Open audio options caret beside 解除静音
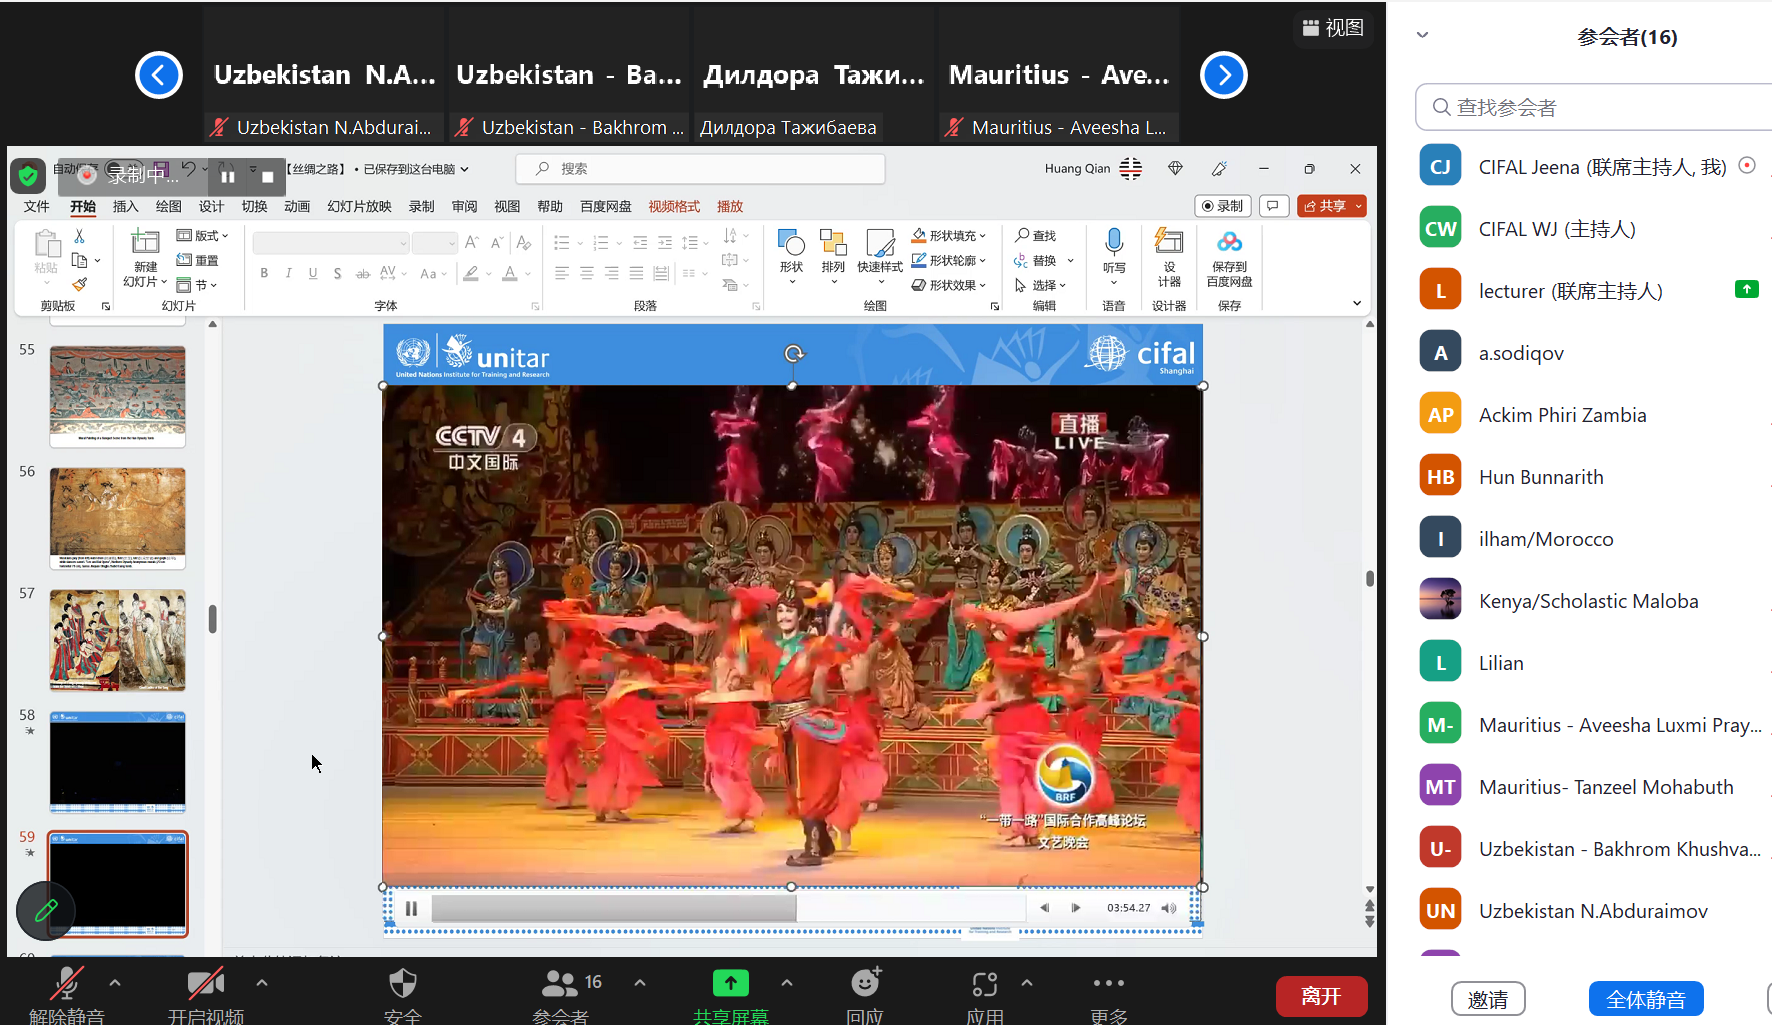 click(115, 983)
